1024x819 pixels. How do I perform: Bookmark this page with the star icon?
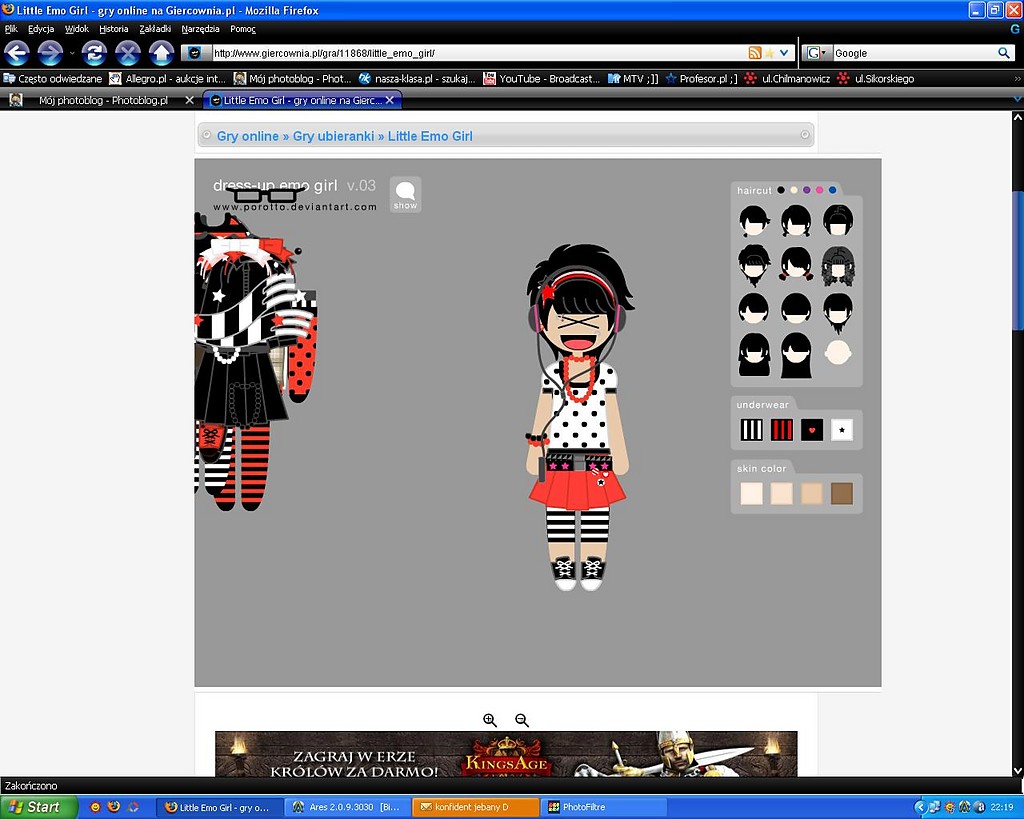[x=769, y=53]
